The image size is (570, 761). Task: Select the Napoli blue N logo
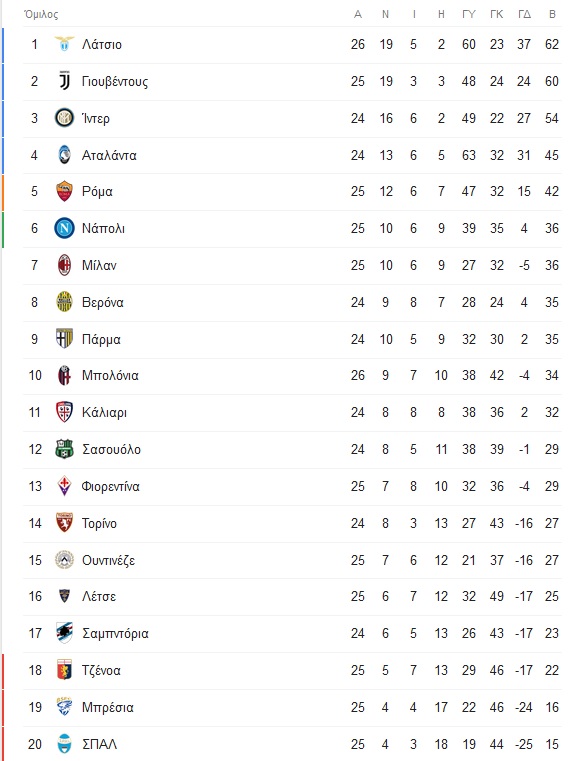coord(64,228)
